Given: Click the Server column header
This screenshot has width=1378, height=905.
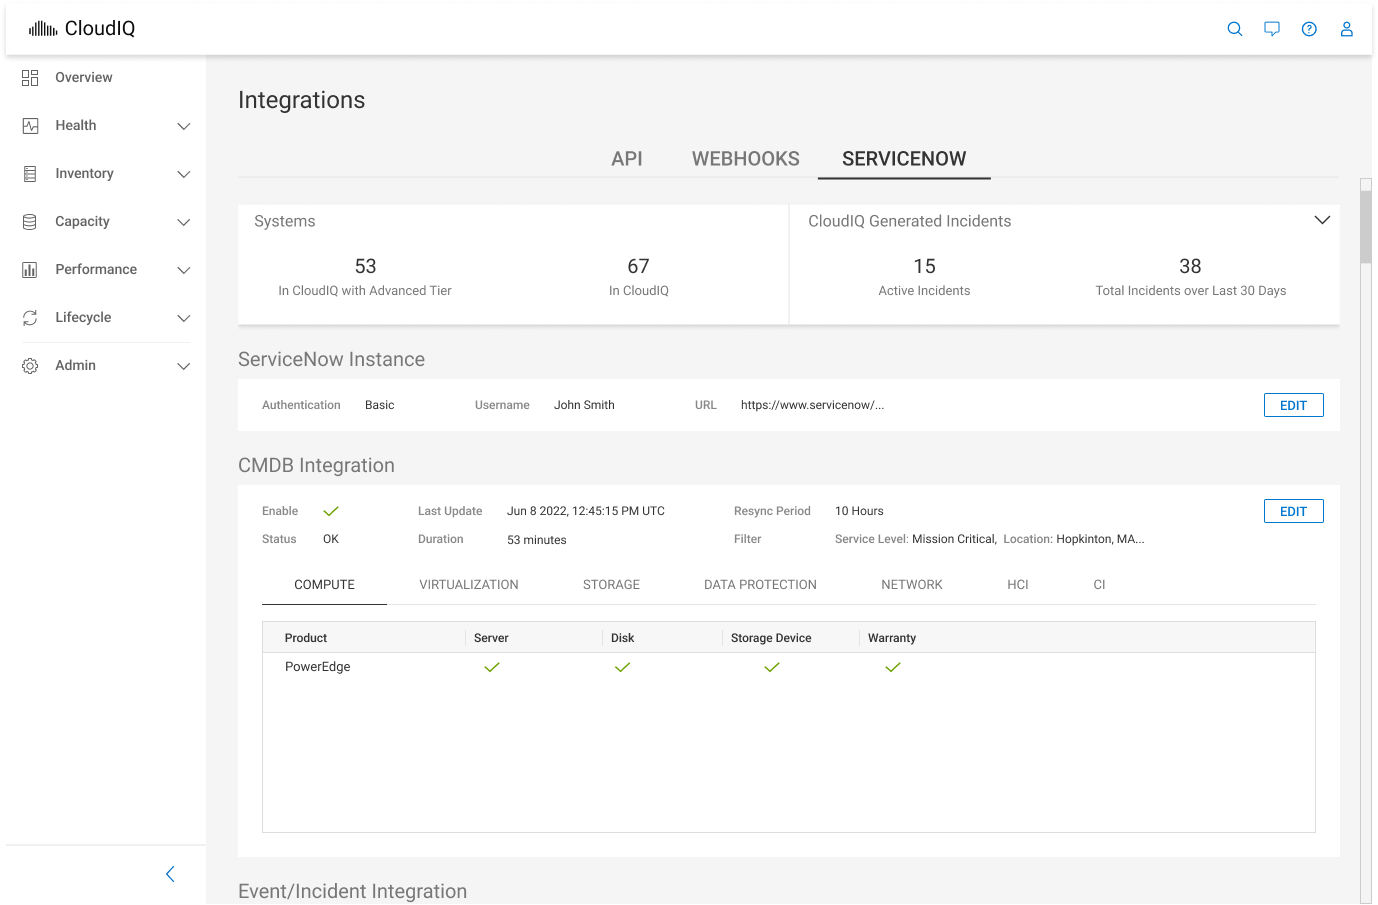Looking at the screenshot, I should click(491, 638).
